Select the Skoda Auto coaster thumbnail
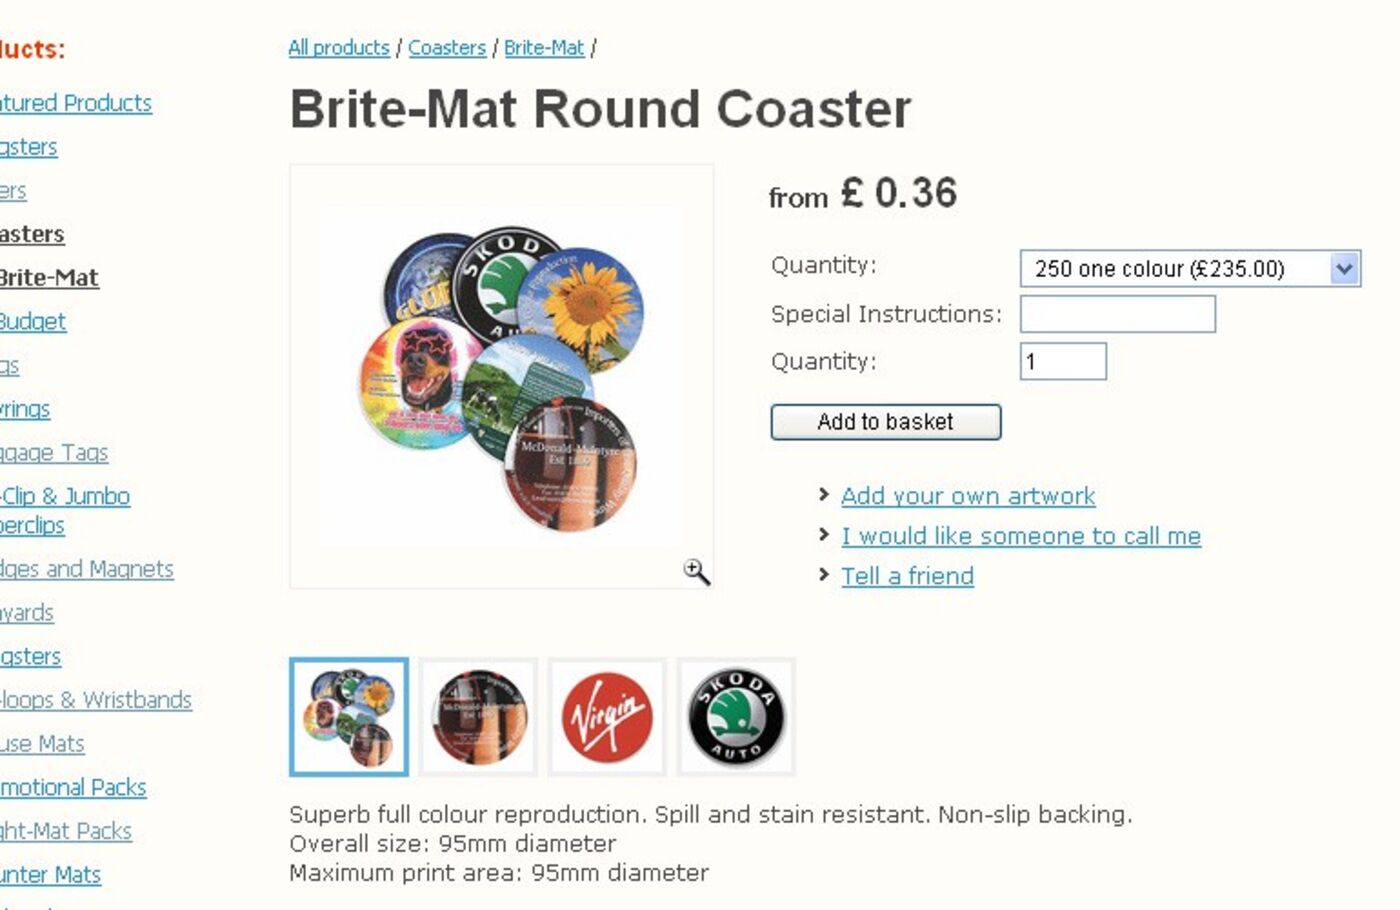This screenshot has height=910, width=1400. 736,717
